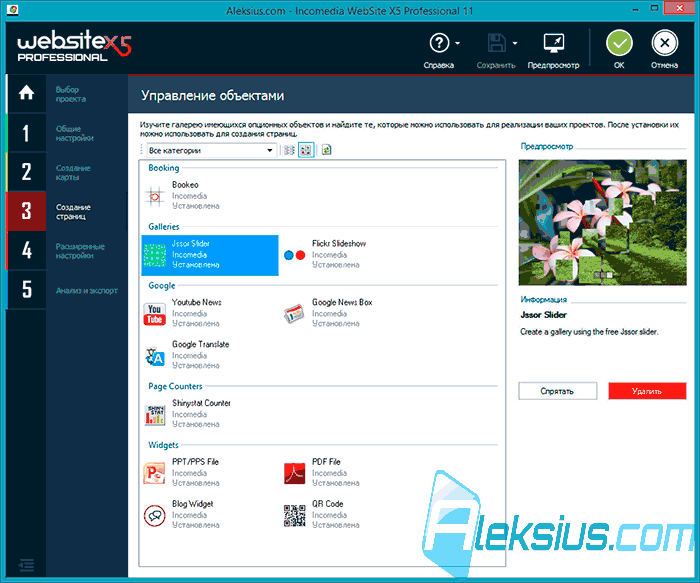Click the Jssor Slider preview image

(602, 222)
